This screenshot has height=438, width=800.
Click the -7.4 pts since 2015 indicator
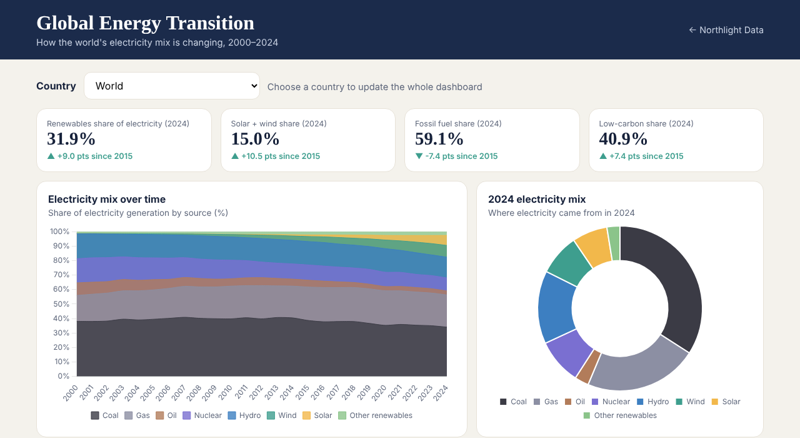456,156
